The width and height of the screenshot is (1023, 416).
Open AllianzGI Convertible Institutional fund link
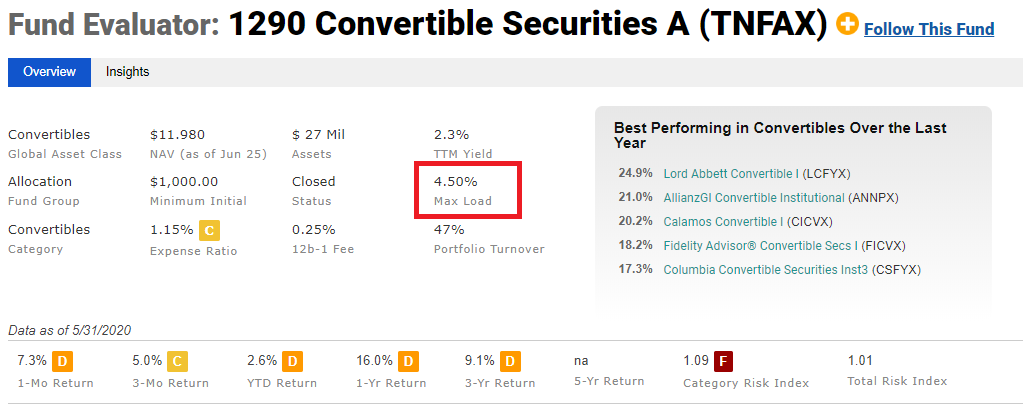[x=754, y=198]
